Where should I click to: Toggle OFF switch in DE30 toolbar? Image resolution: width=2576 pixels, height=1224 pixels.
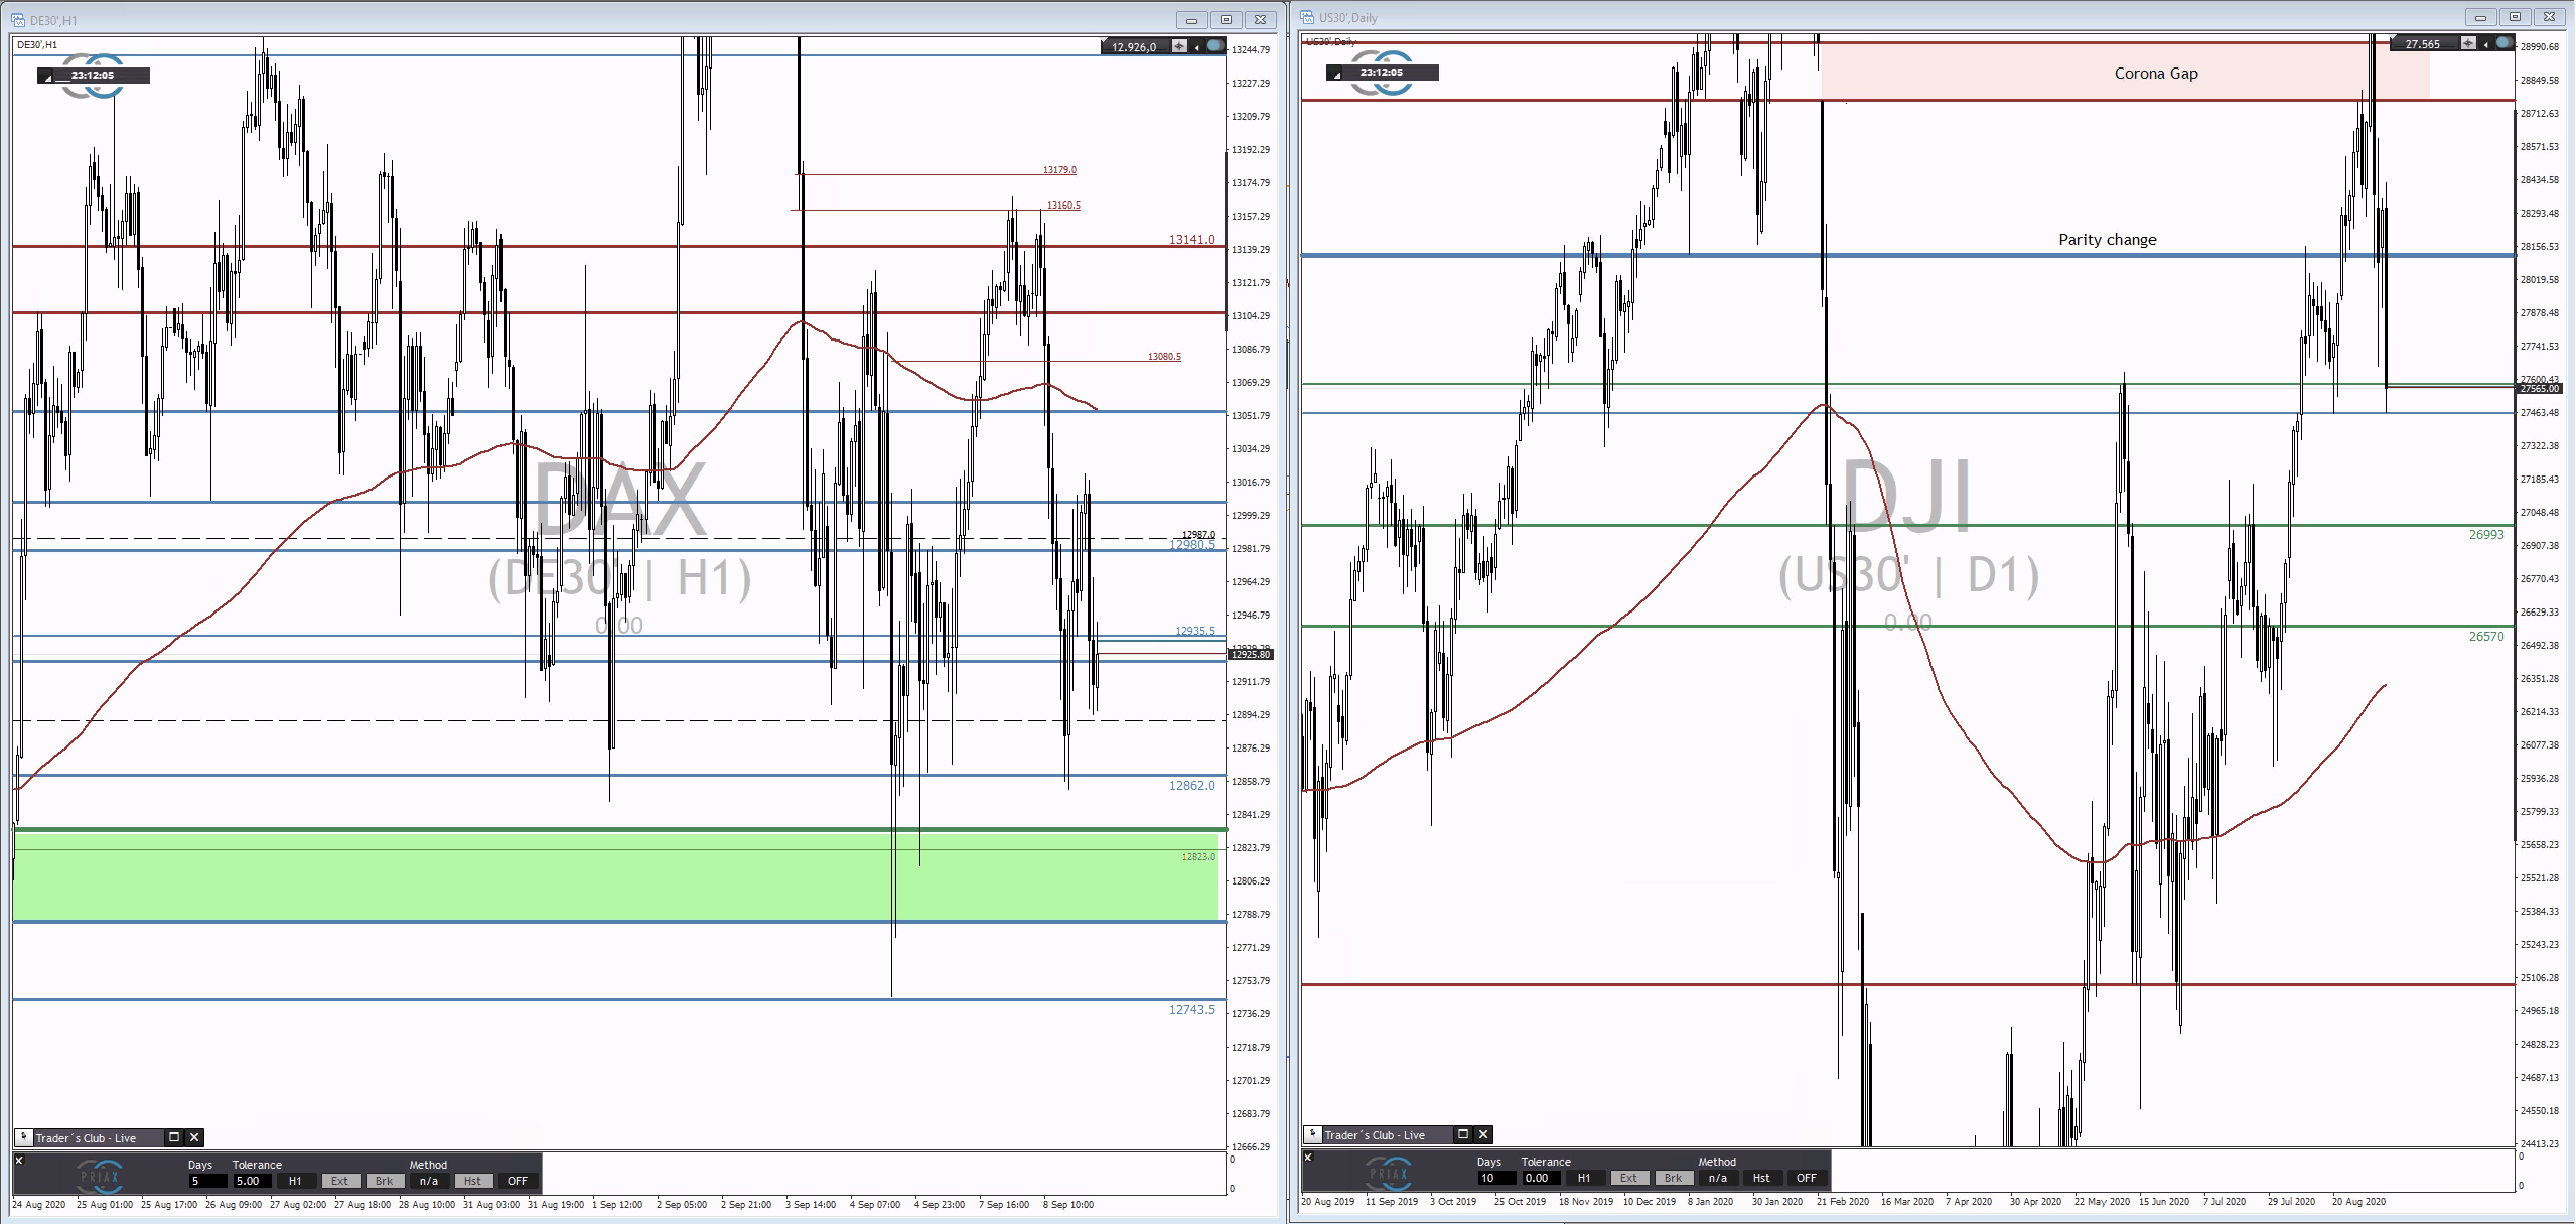(517, 1181)
